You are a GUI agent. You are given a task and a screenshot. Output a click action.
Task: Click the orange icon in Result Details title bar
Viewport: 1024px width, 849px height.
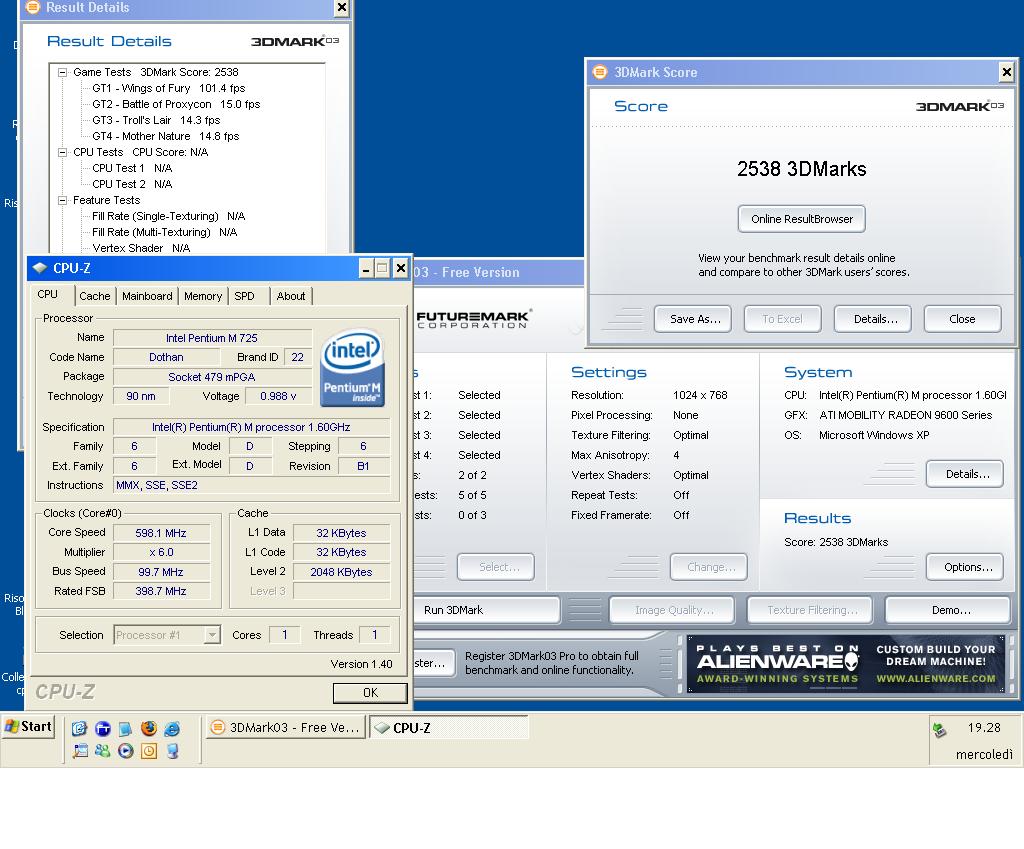[32, 7]
